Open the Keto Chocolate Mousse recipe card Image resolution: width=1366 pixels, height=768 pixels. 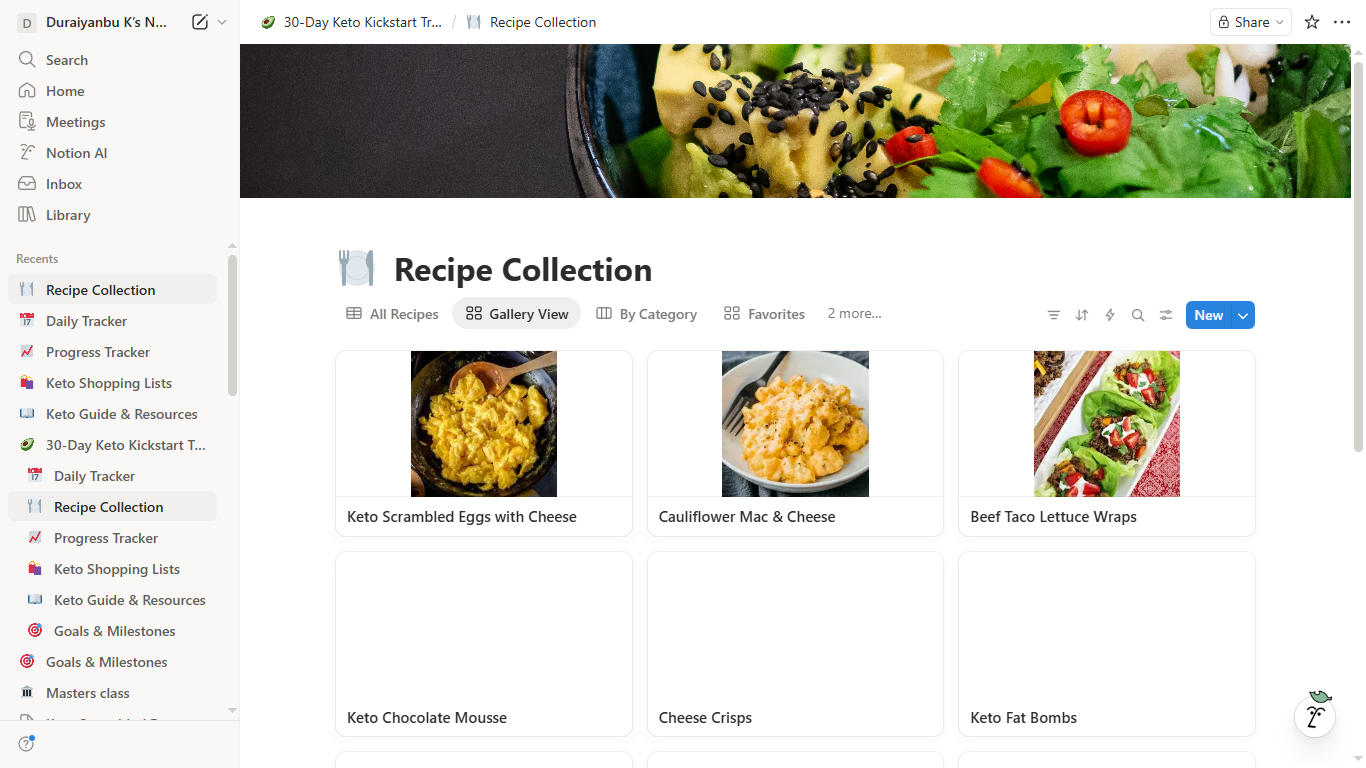[484, 644]
